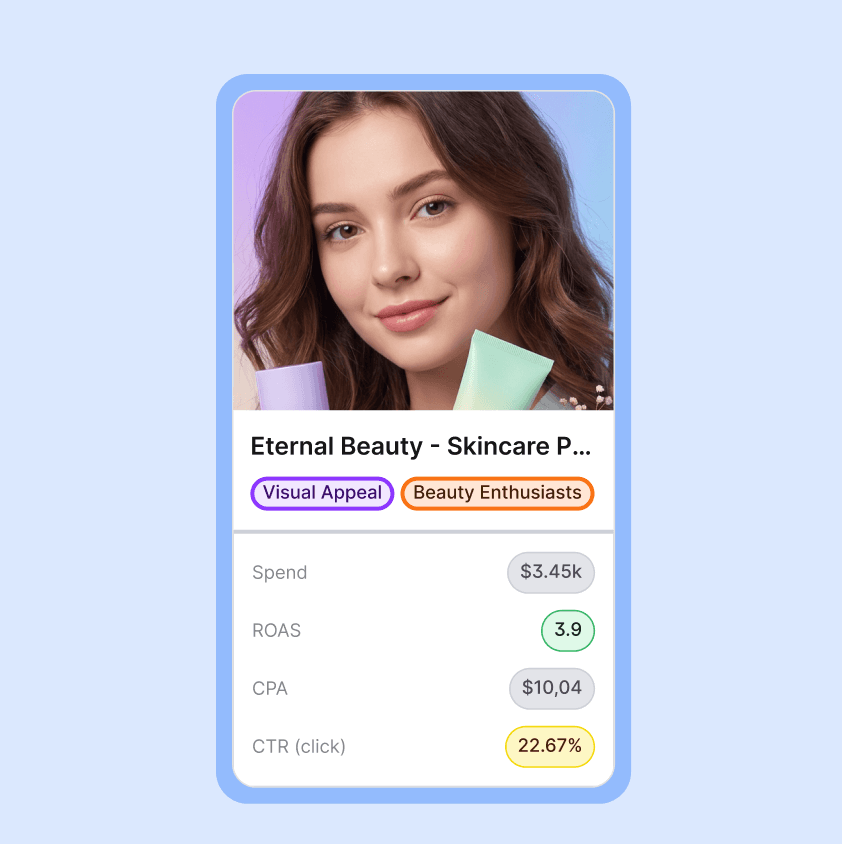This screenshot has height=844, width=842.
Task: Select the Beauty Enthusiasts tag
Action: point(497,493)
